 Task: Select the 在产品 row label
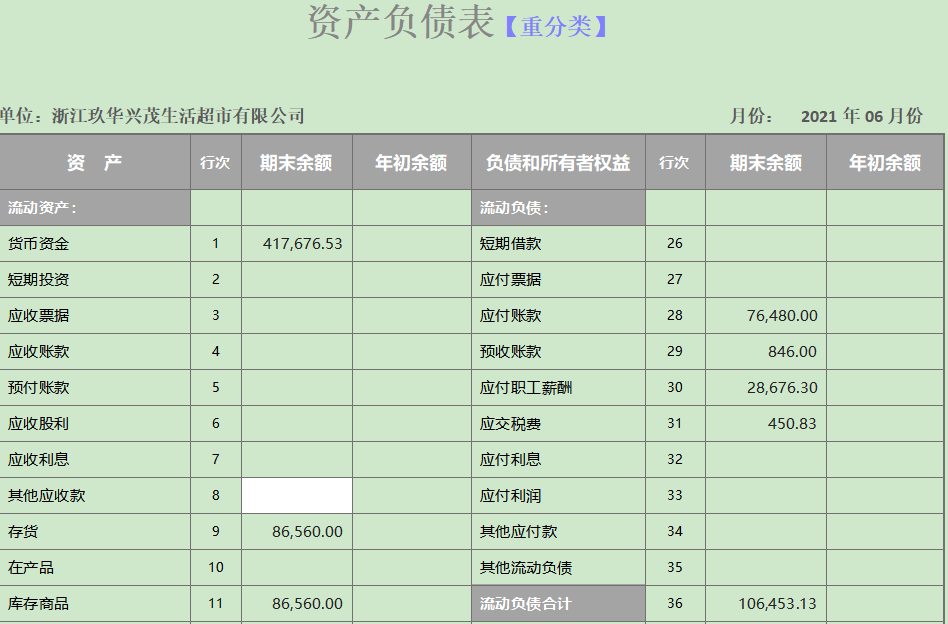coord(30,567)
